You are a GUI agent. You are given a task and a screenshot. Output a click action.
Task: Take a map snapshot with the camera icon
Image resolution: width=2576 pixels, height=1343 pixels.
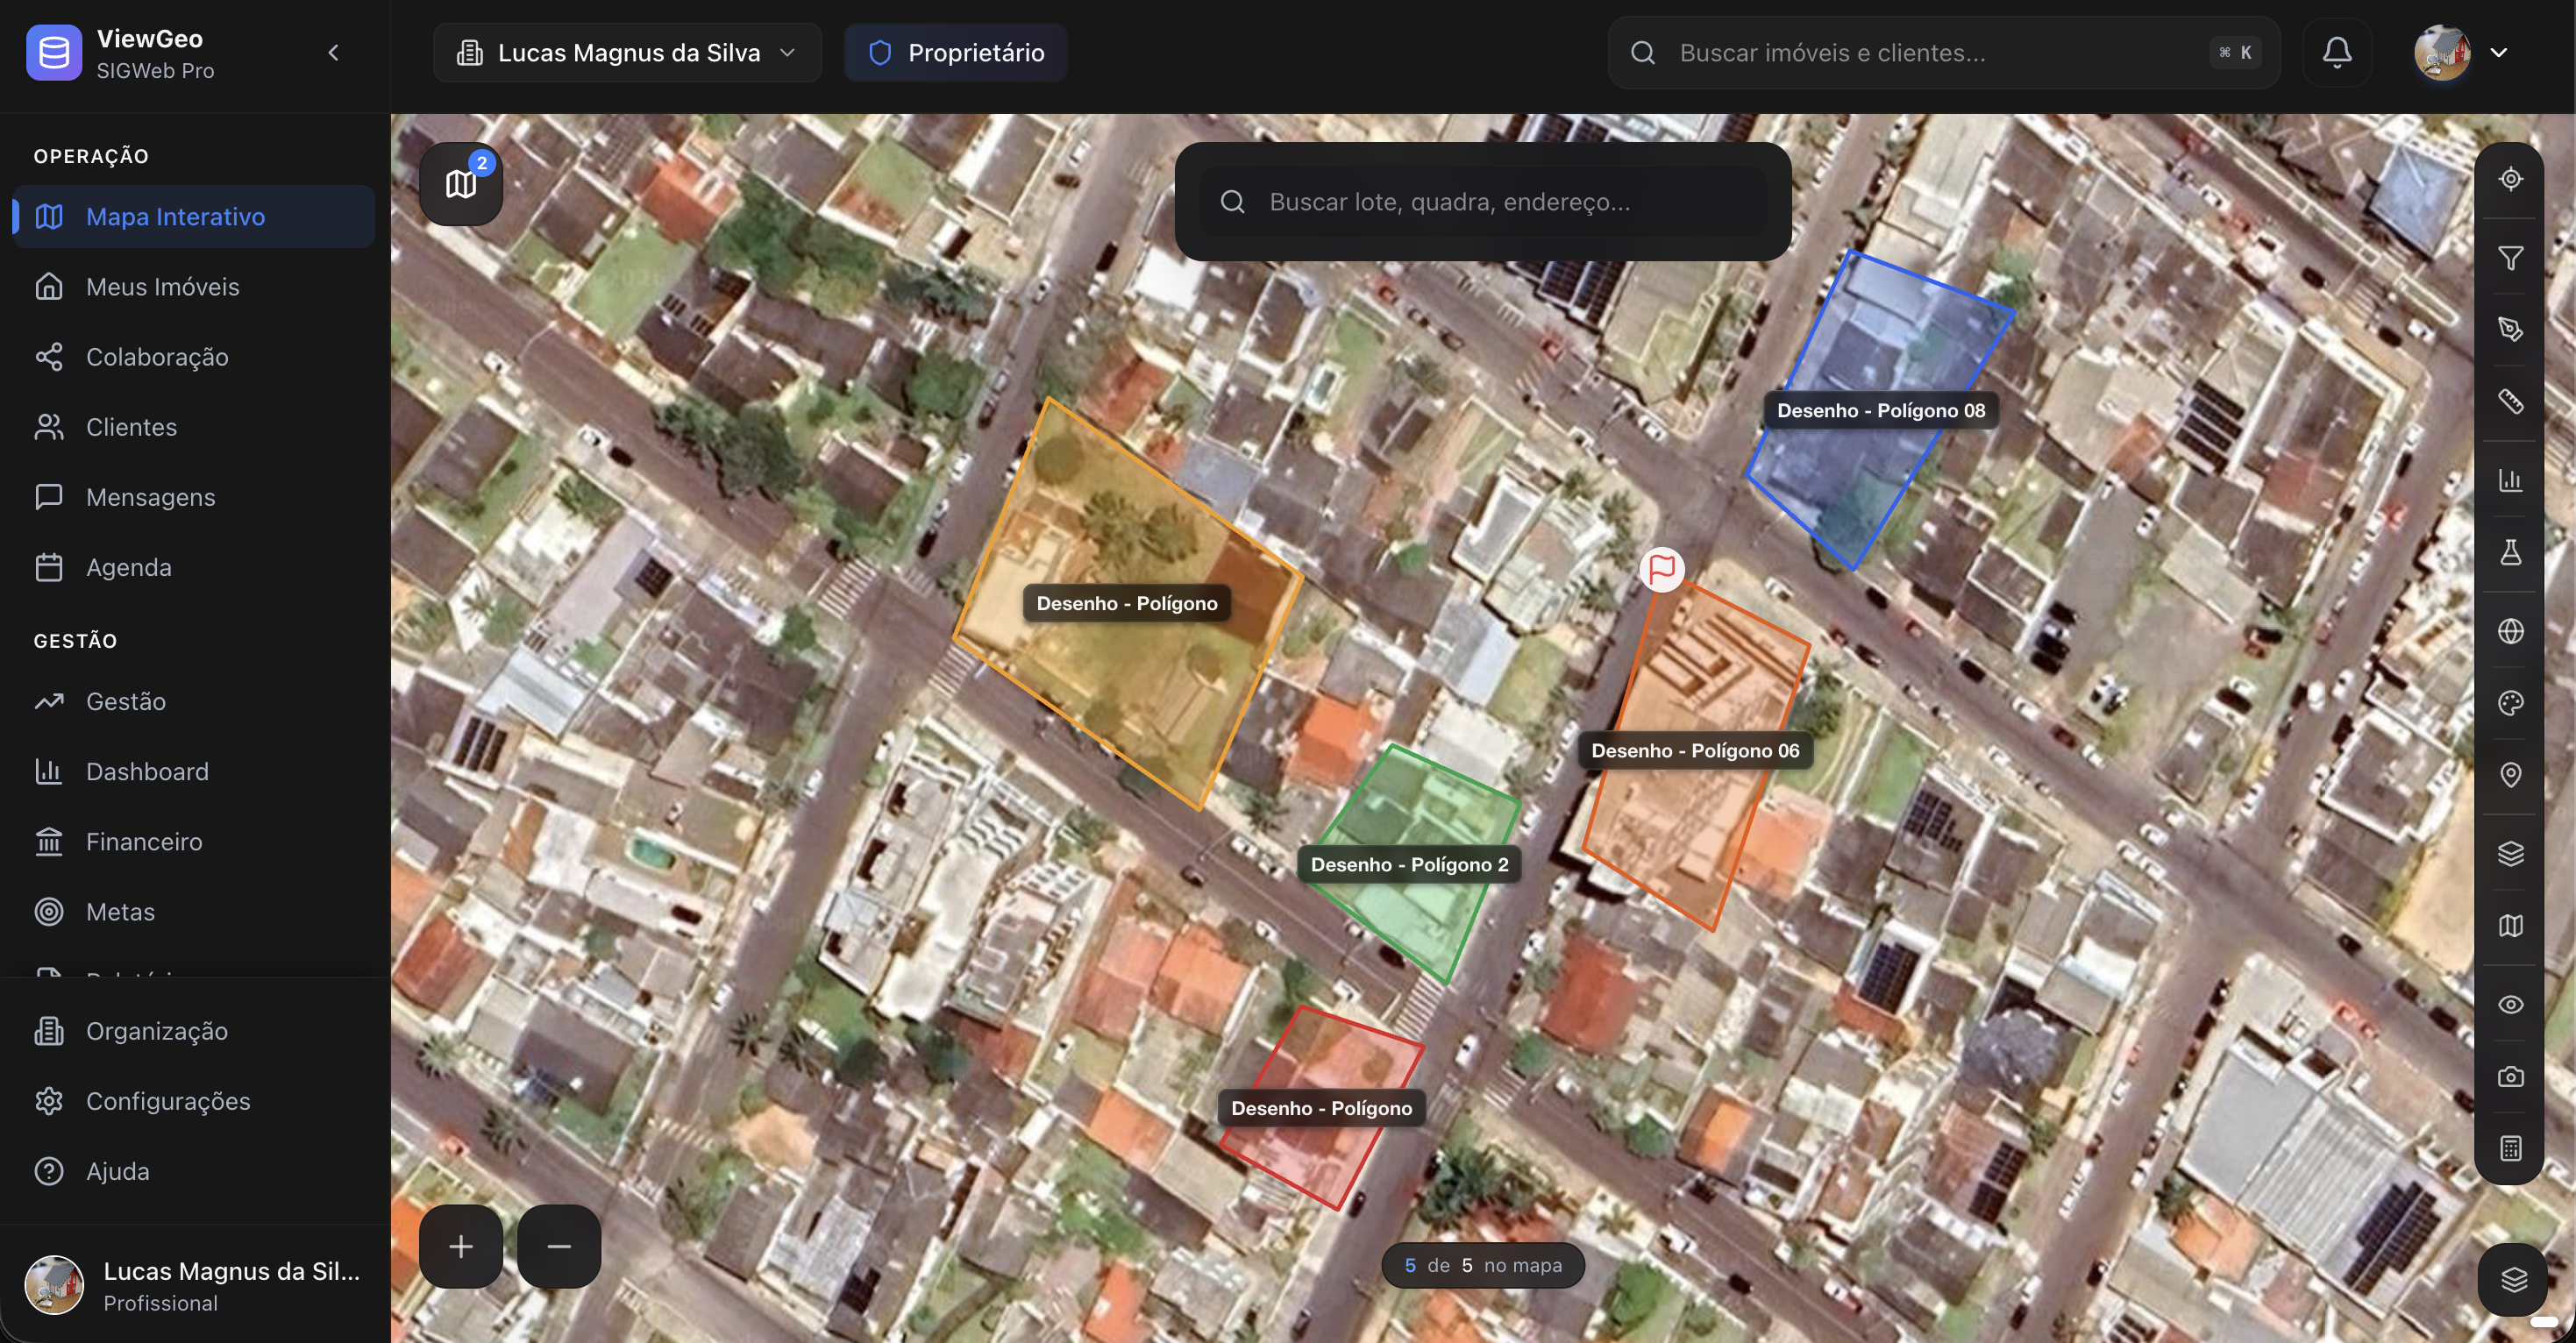2510,1077
